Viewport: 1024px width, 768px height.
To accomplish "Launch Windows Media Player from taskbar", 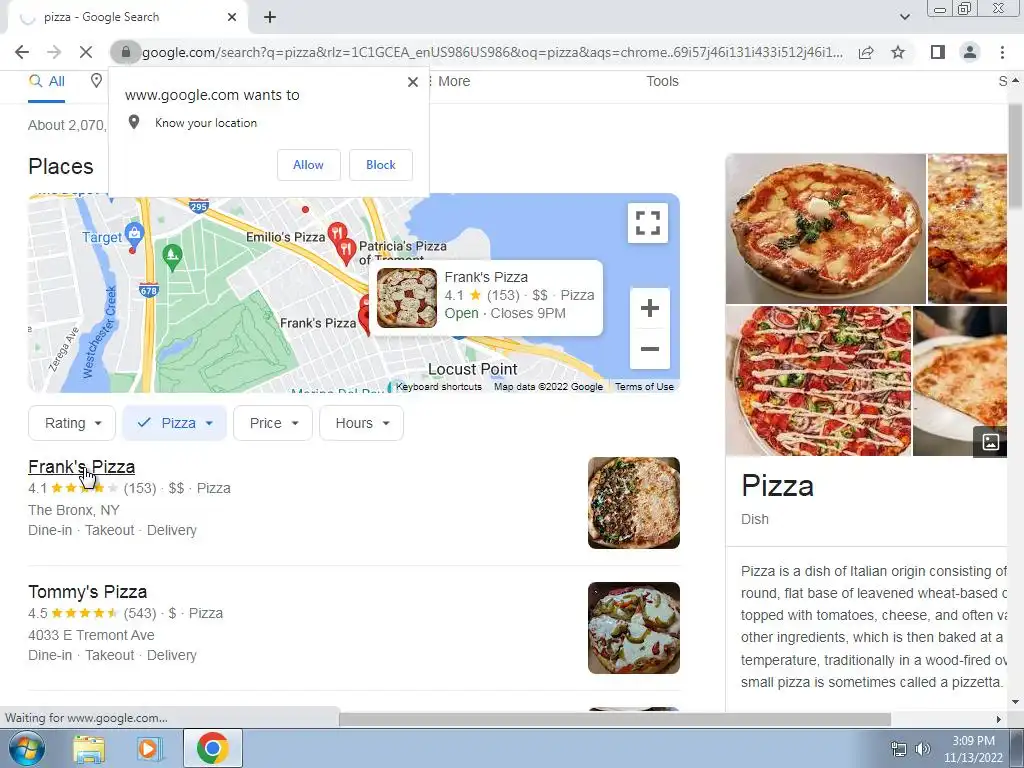I will tap(150, 748).
